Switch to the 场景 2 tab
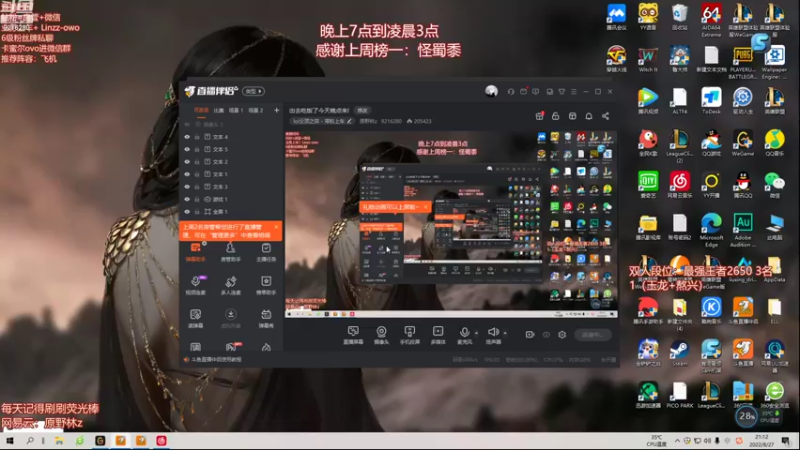The height and width of the screenshot is (450, 800). pos(256,110)
